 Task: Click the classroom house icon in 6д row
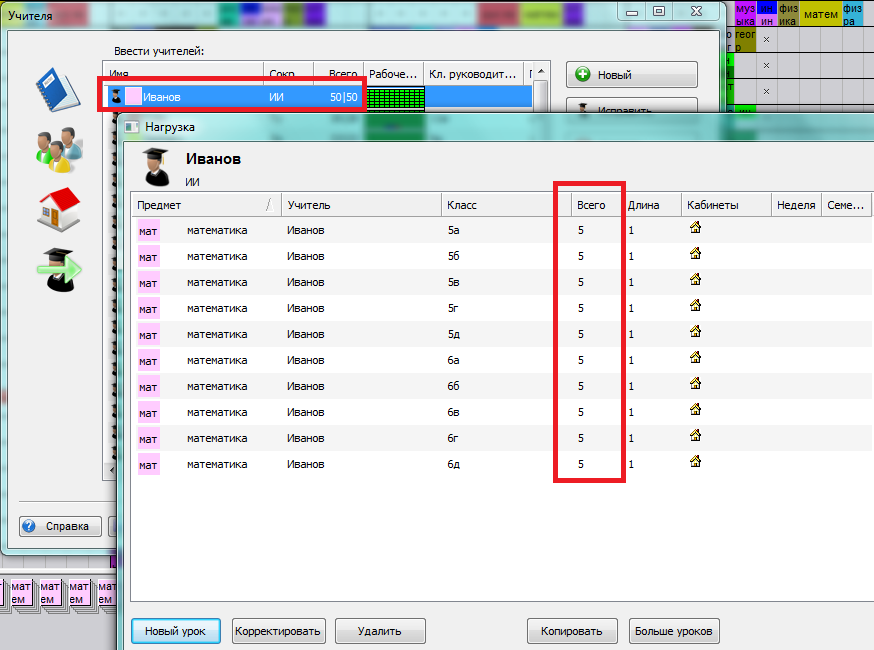tap(695, 462)
